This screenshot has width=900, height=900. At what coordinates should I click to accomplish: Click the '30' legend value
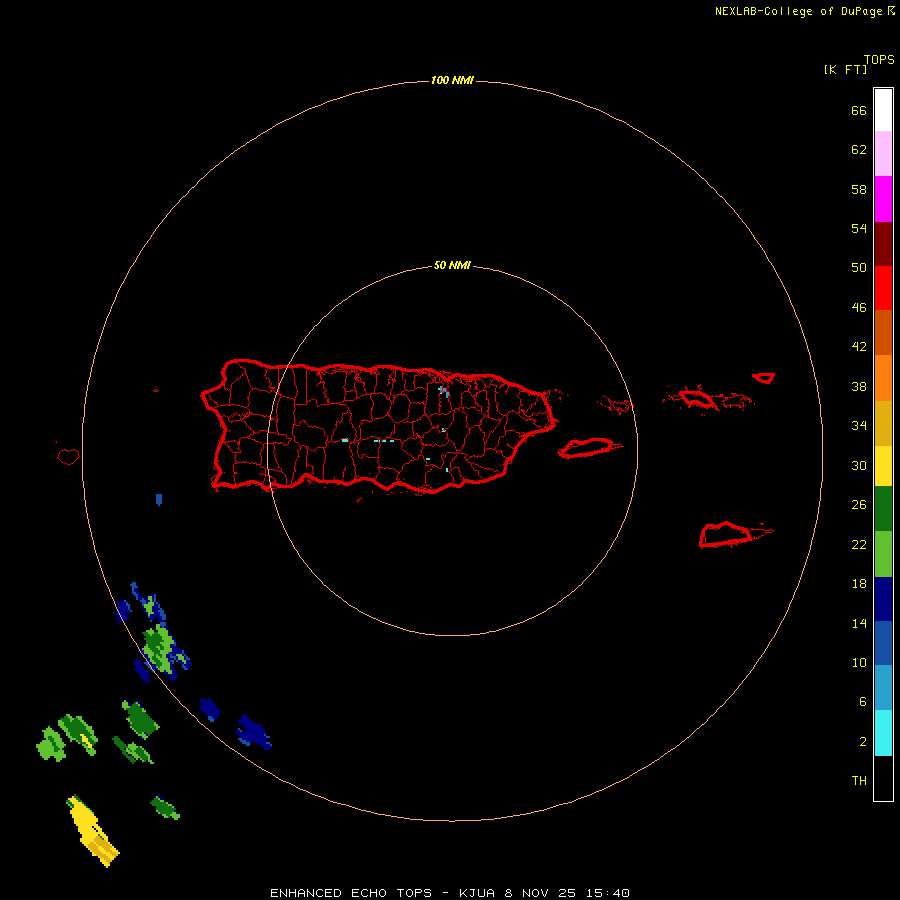859,465
